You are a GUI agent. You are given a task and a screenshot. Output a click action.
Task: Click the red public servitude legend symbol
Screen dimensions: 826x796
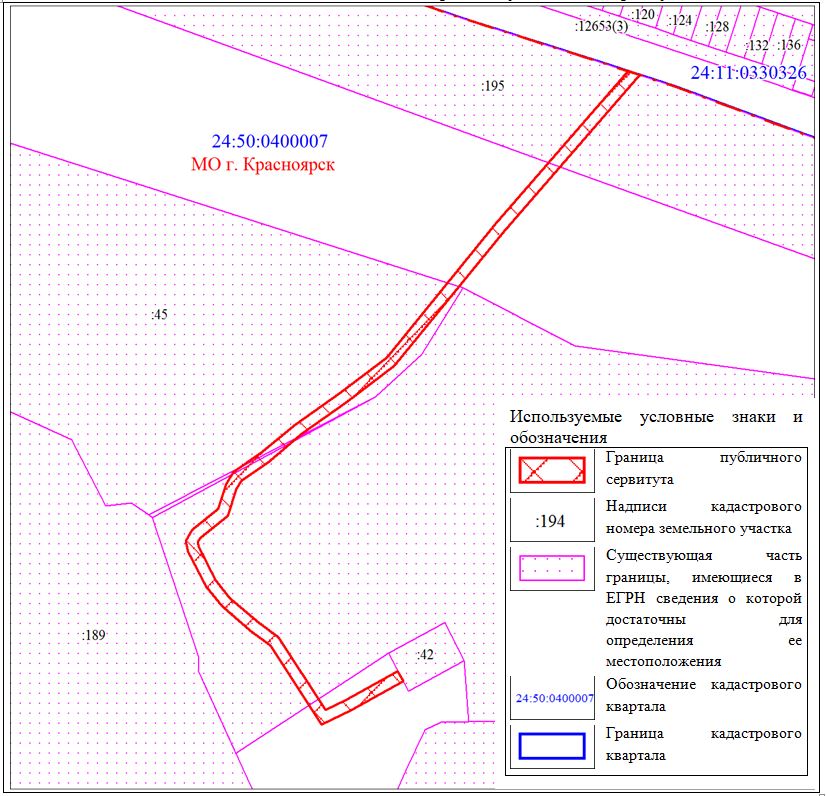tap(550, 470)
